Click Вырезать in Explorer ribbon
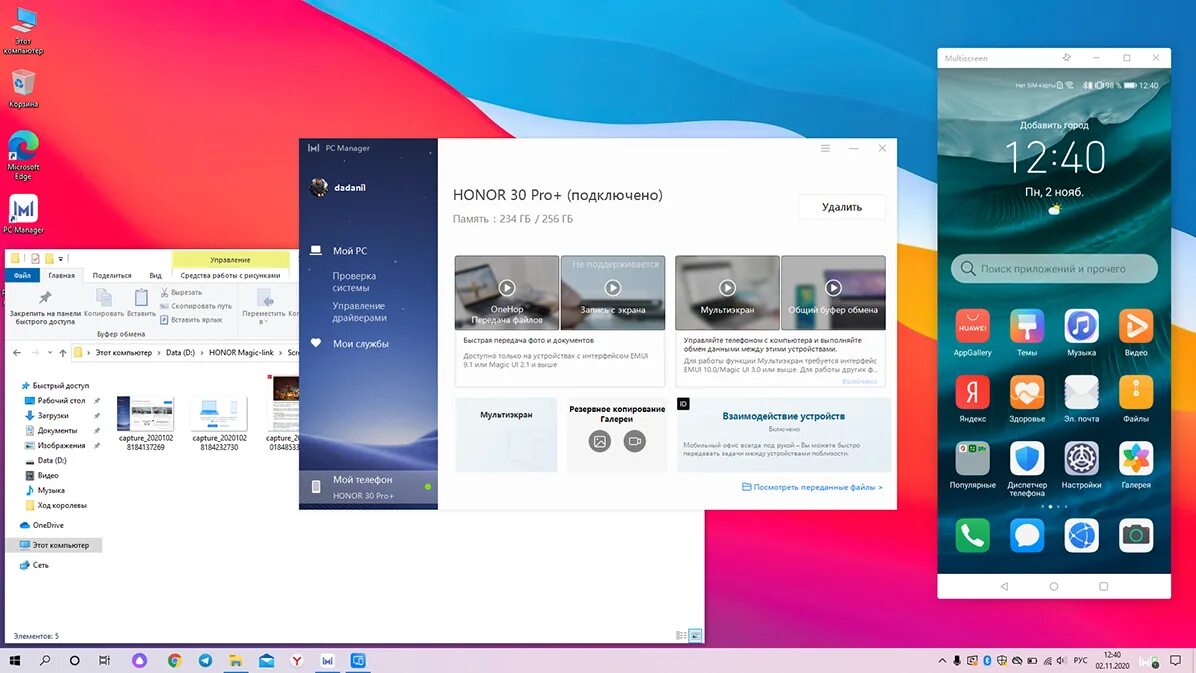This screenshot has height=673, width=1196. (x=182, y=292)
